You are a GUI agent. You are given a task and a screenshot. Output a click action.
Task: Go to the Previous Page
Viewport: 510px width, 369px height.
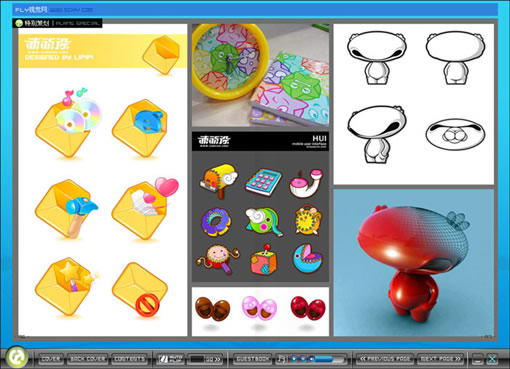click(385, 359)
